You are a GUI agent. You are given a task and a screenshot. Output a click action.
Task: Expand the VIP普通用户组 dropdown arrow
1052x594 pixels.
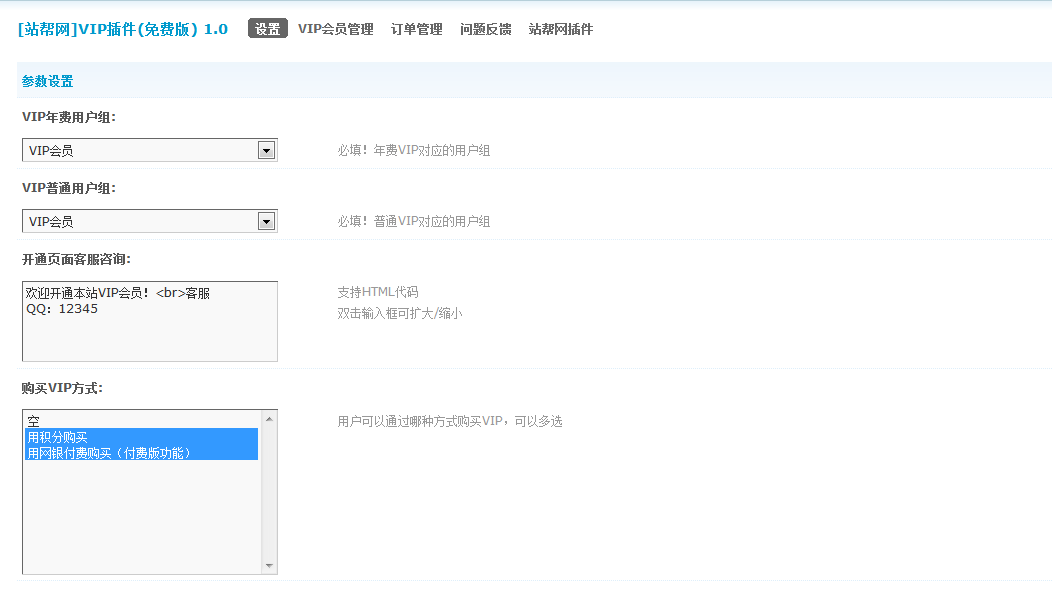click(x=266, y=221)
